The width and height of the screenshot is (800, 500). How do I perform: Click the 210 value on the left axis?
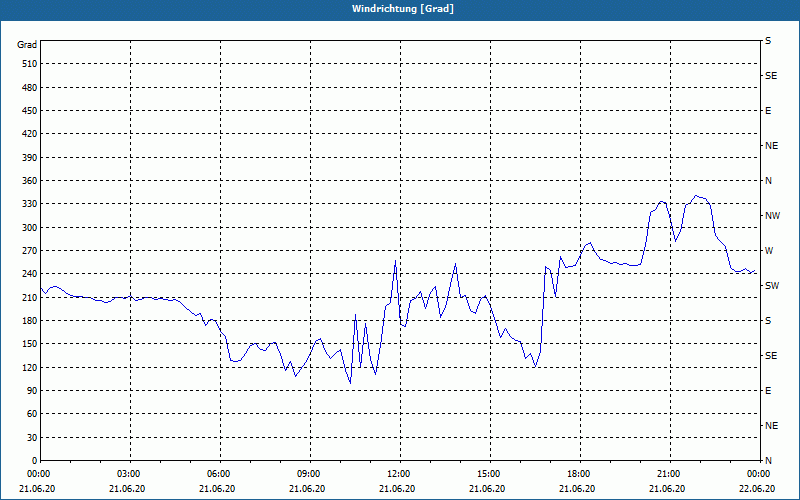pos(30,297)
